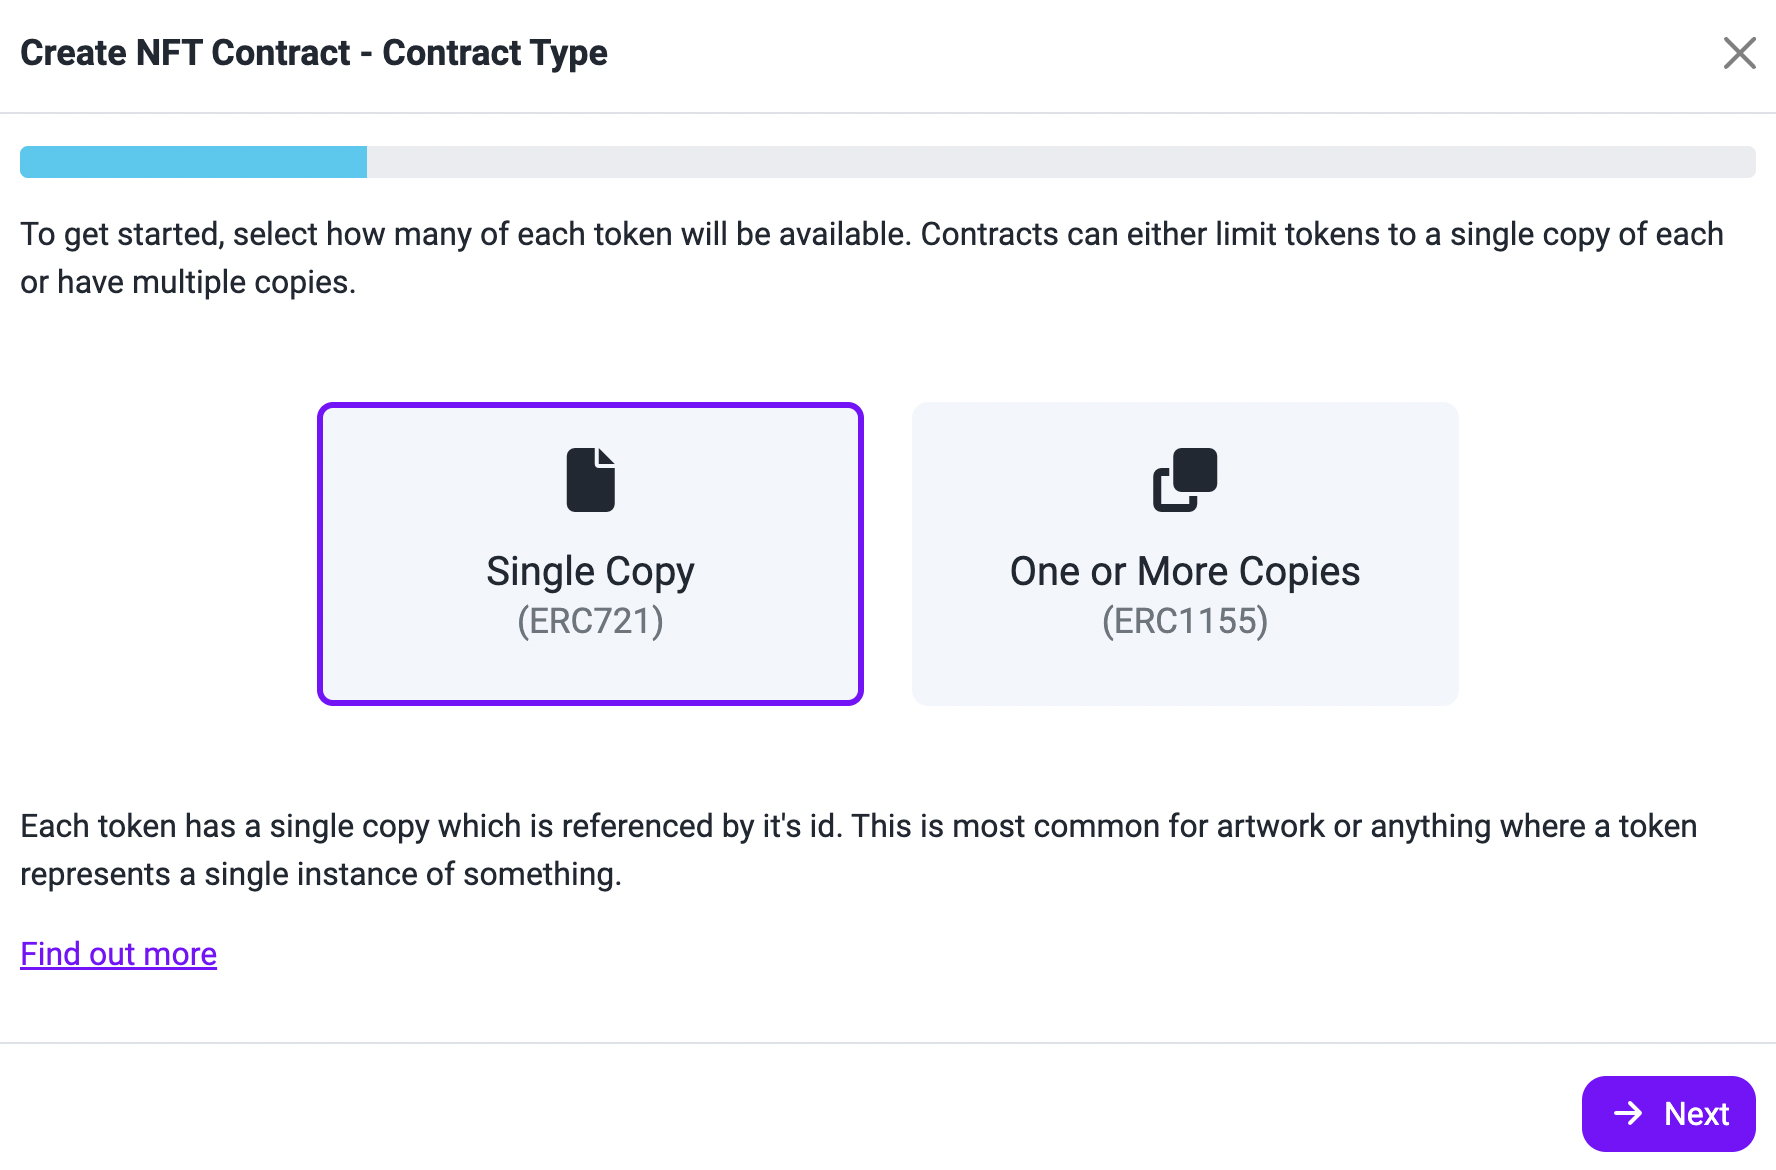Click the description starting "Each token has a single copy"
The image size is (1776, 1170).
pos(859,850)
